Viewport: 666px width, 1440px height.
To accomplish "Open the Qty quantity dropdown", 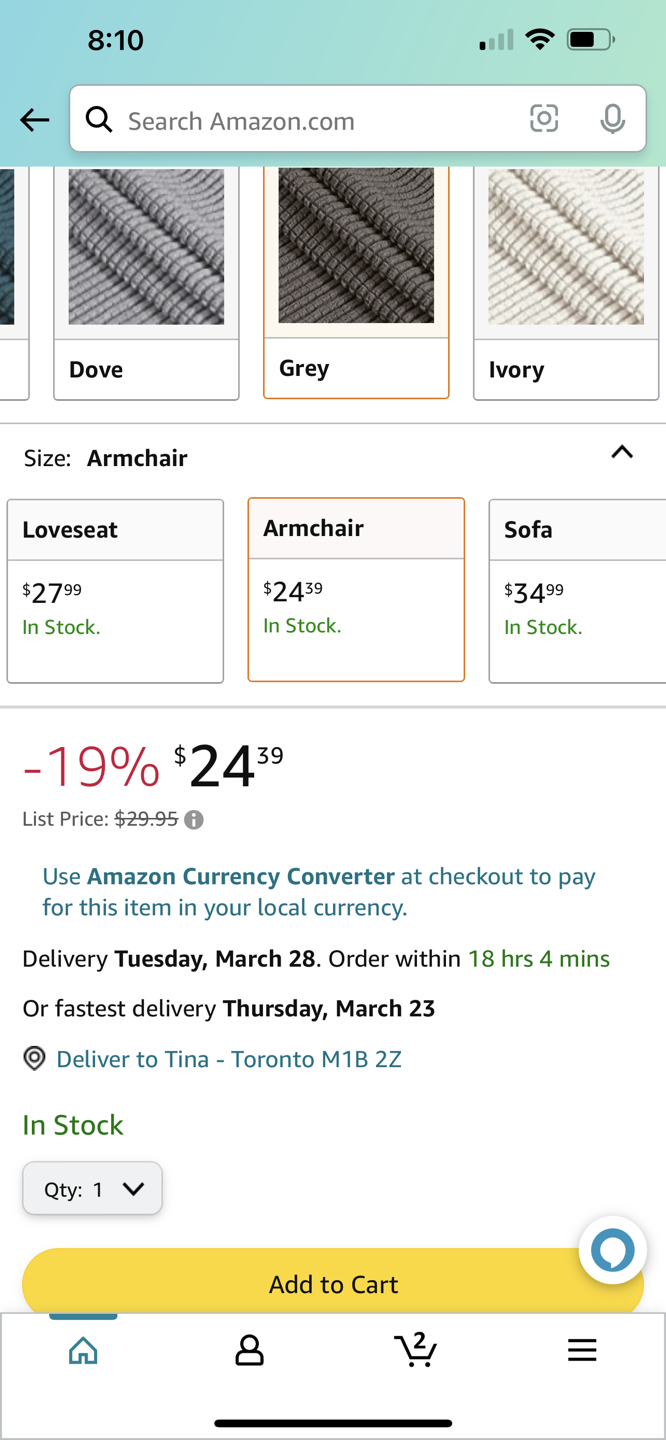I will click(x=92, y=1189).
